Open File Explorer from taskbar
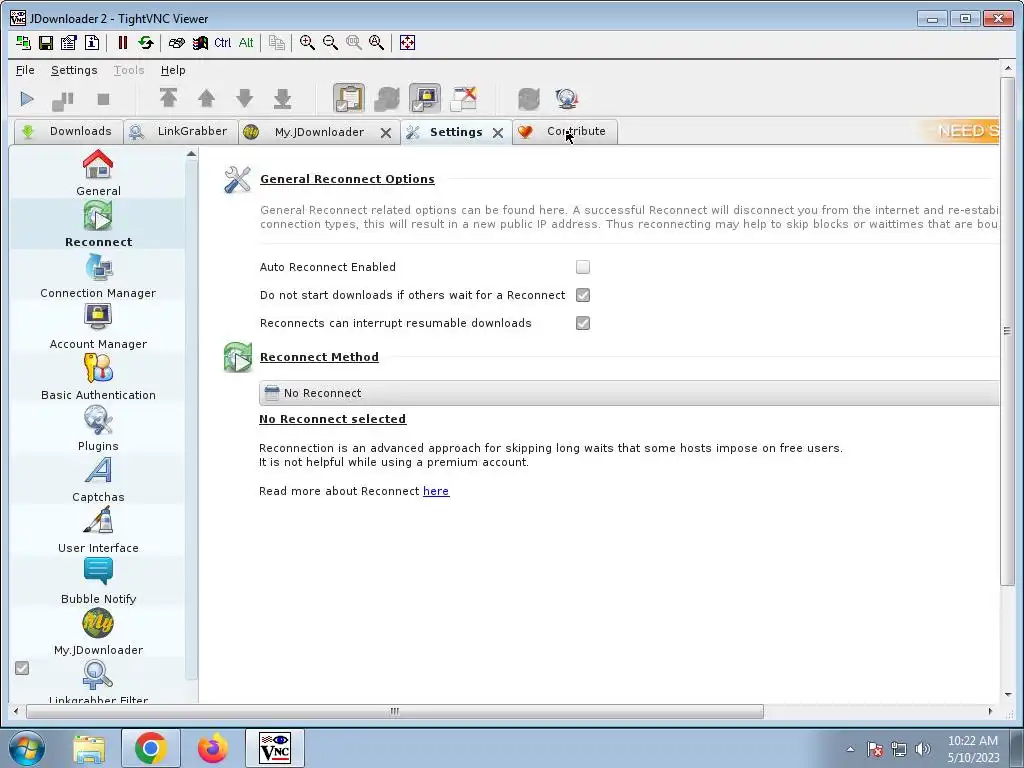Screen dimensions: 1024x768 [89, 748]
